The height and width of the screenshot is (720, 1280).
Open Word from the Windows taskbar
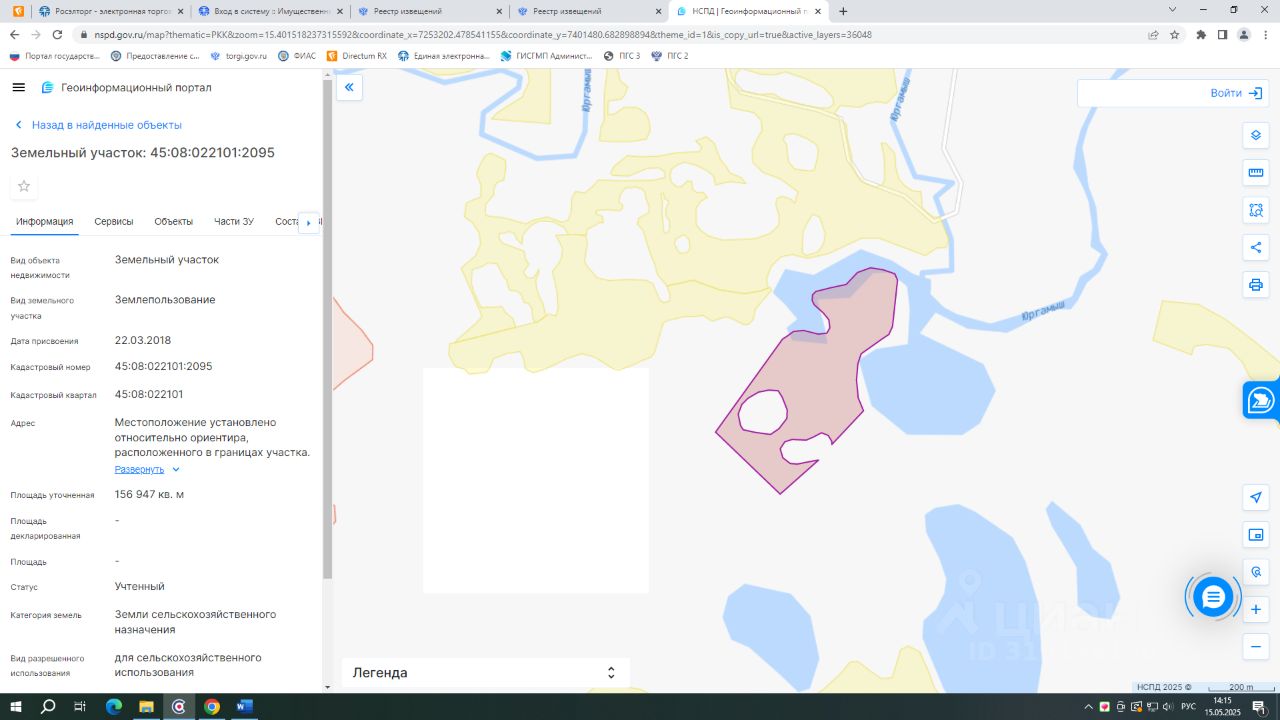pos(244,706)
